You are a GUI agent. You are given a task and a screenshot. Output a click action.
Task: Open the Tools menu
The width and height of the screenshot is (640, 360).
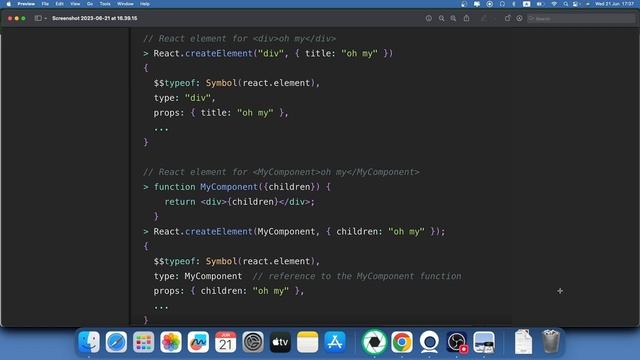(105, 4)
